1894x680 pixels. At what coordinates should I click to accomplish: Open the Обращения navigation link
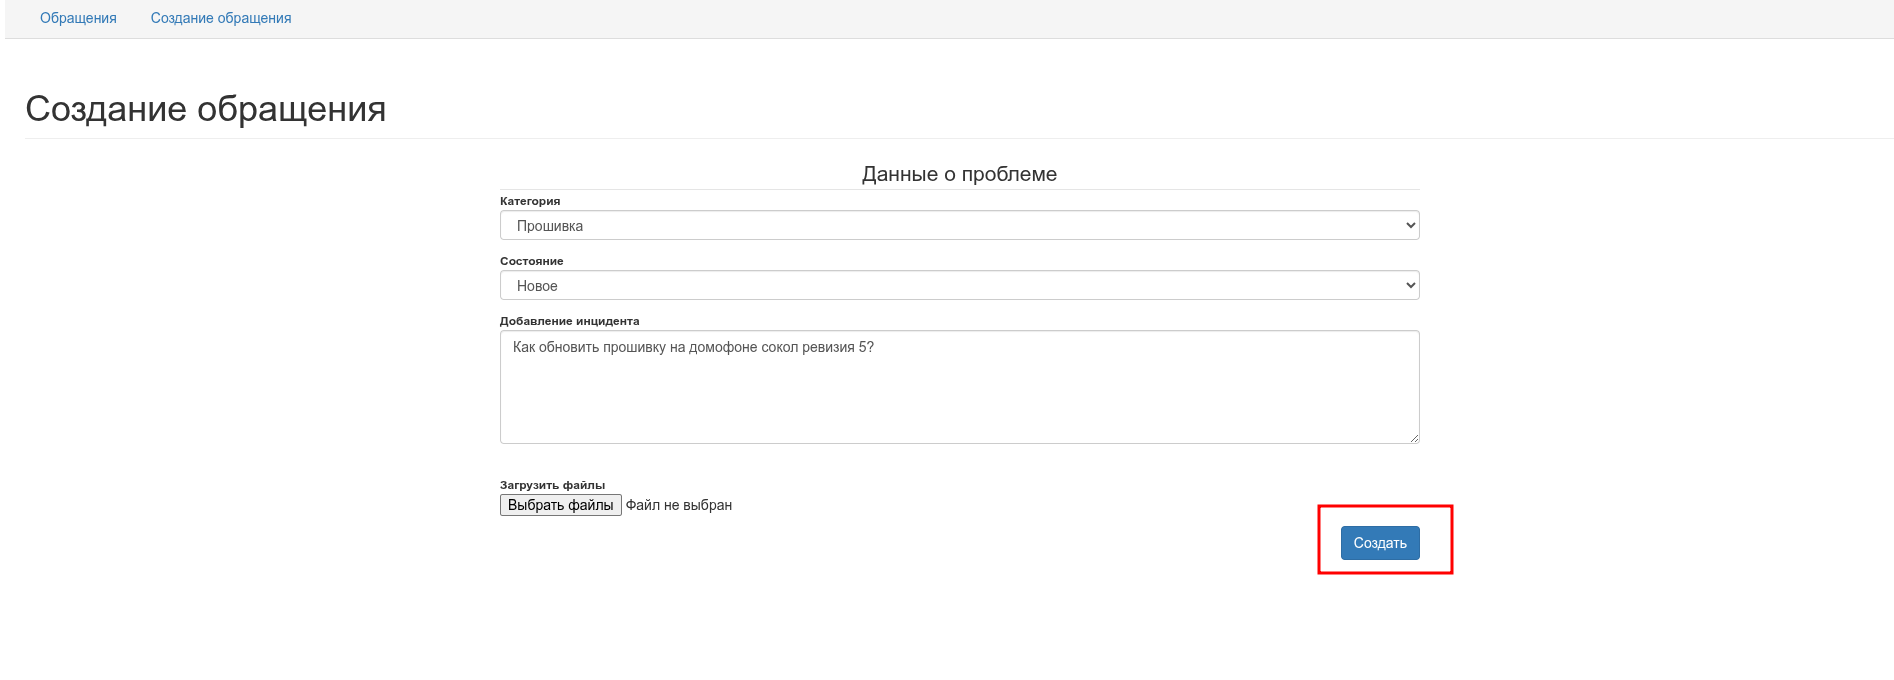pos(78,18)
